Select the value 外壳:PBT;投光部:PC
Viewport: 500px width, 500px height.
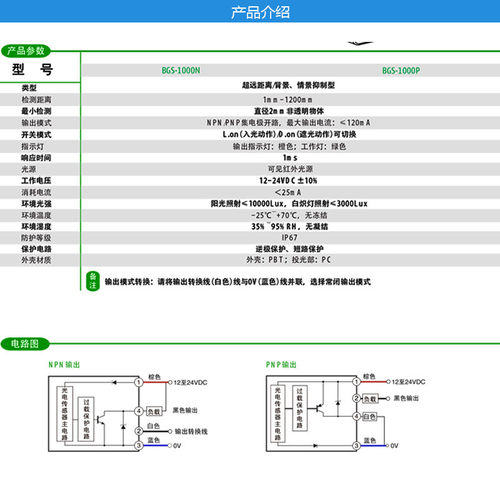pyautogui.click(x=289, y=260)
